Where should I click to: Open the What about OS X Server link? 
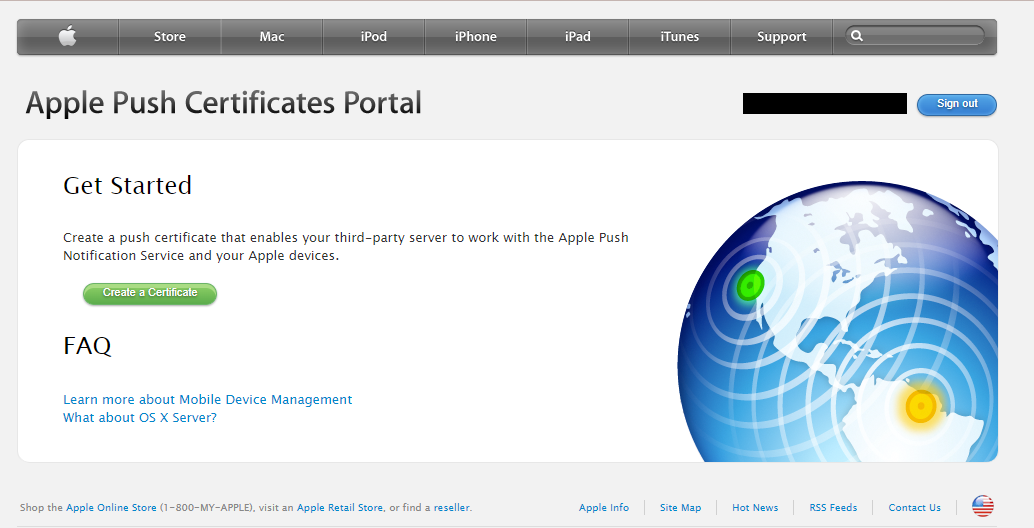coord(140,417)
